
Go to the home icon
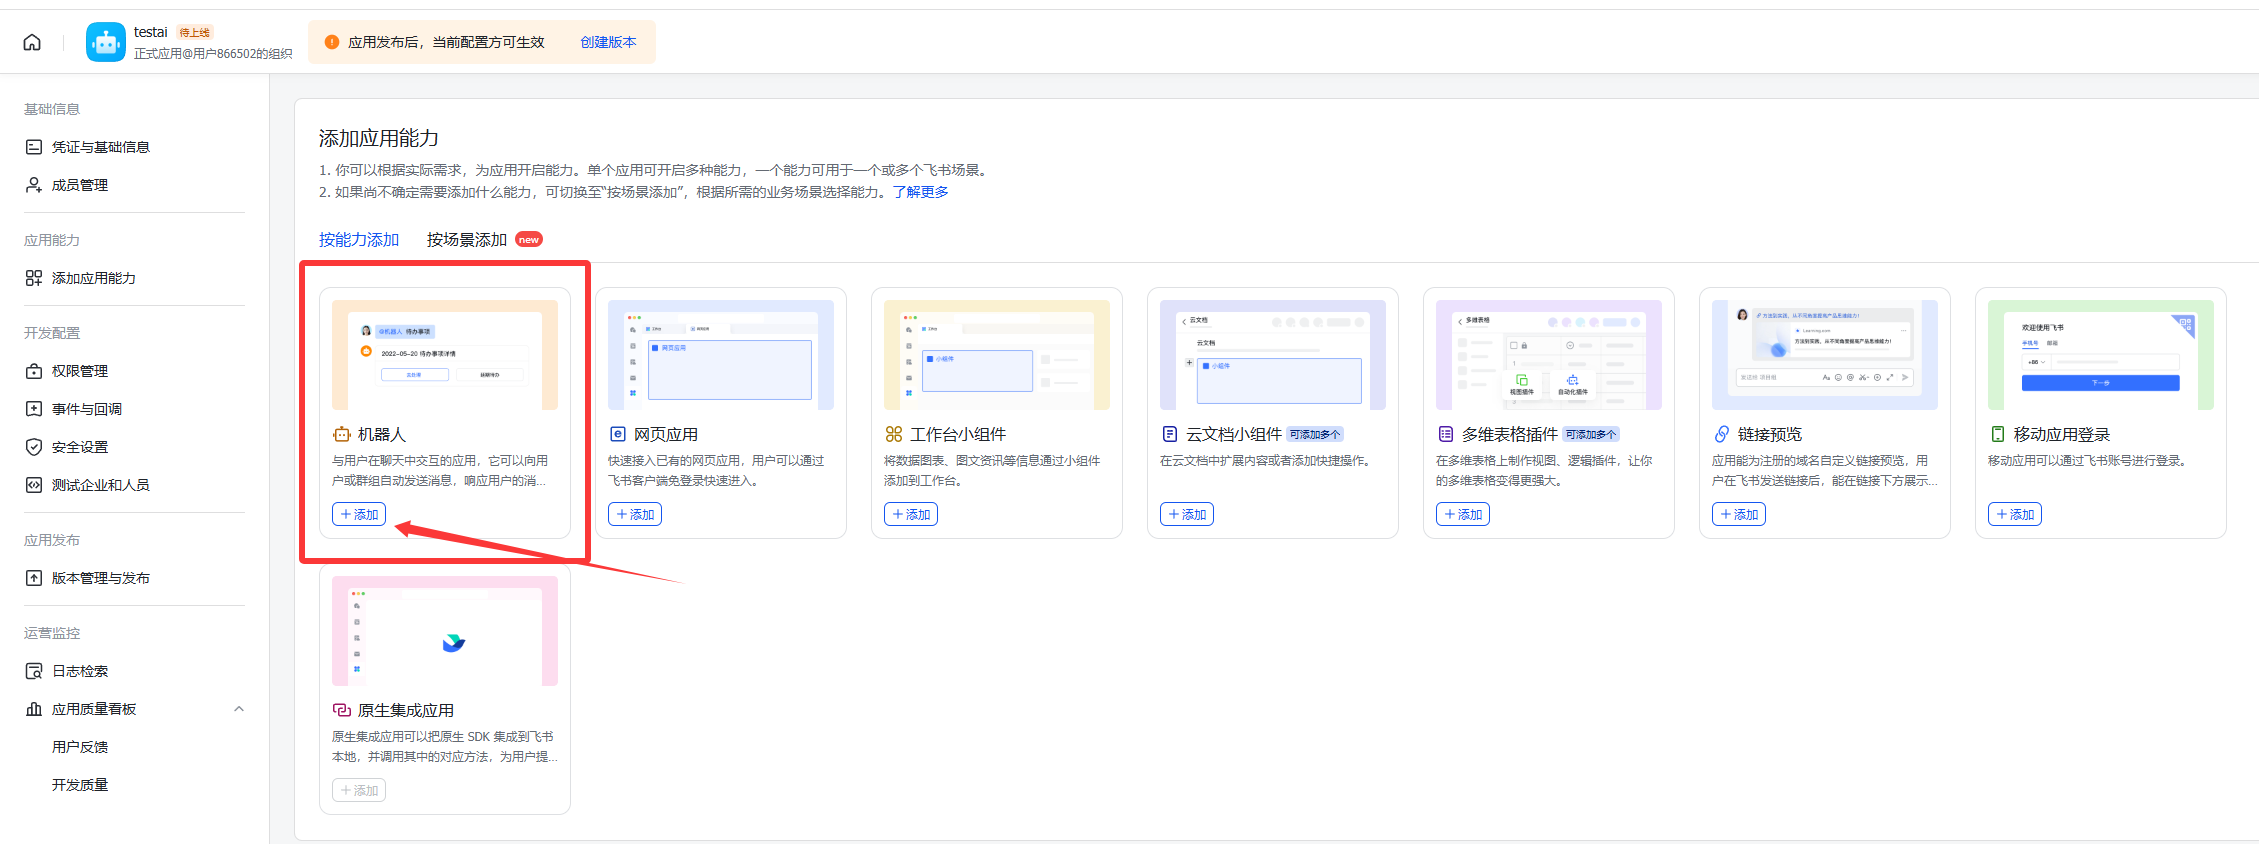32,42
